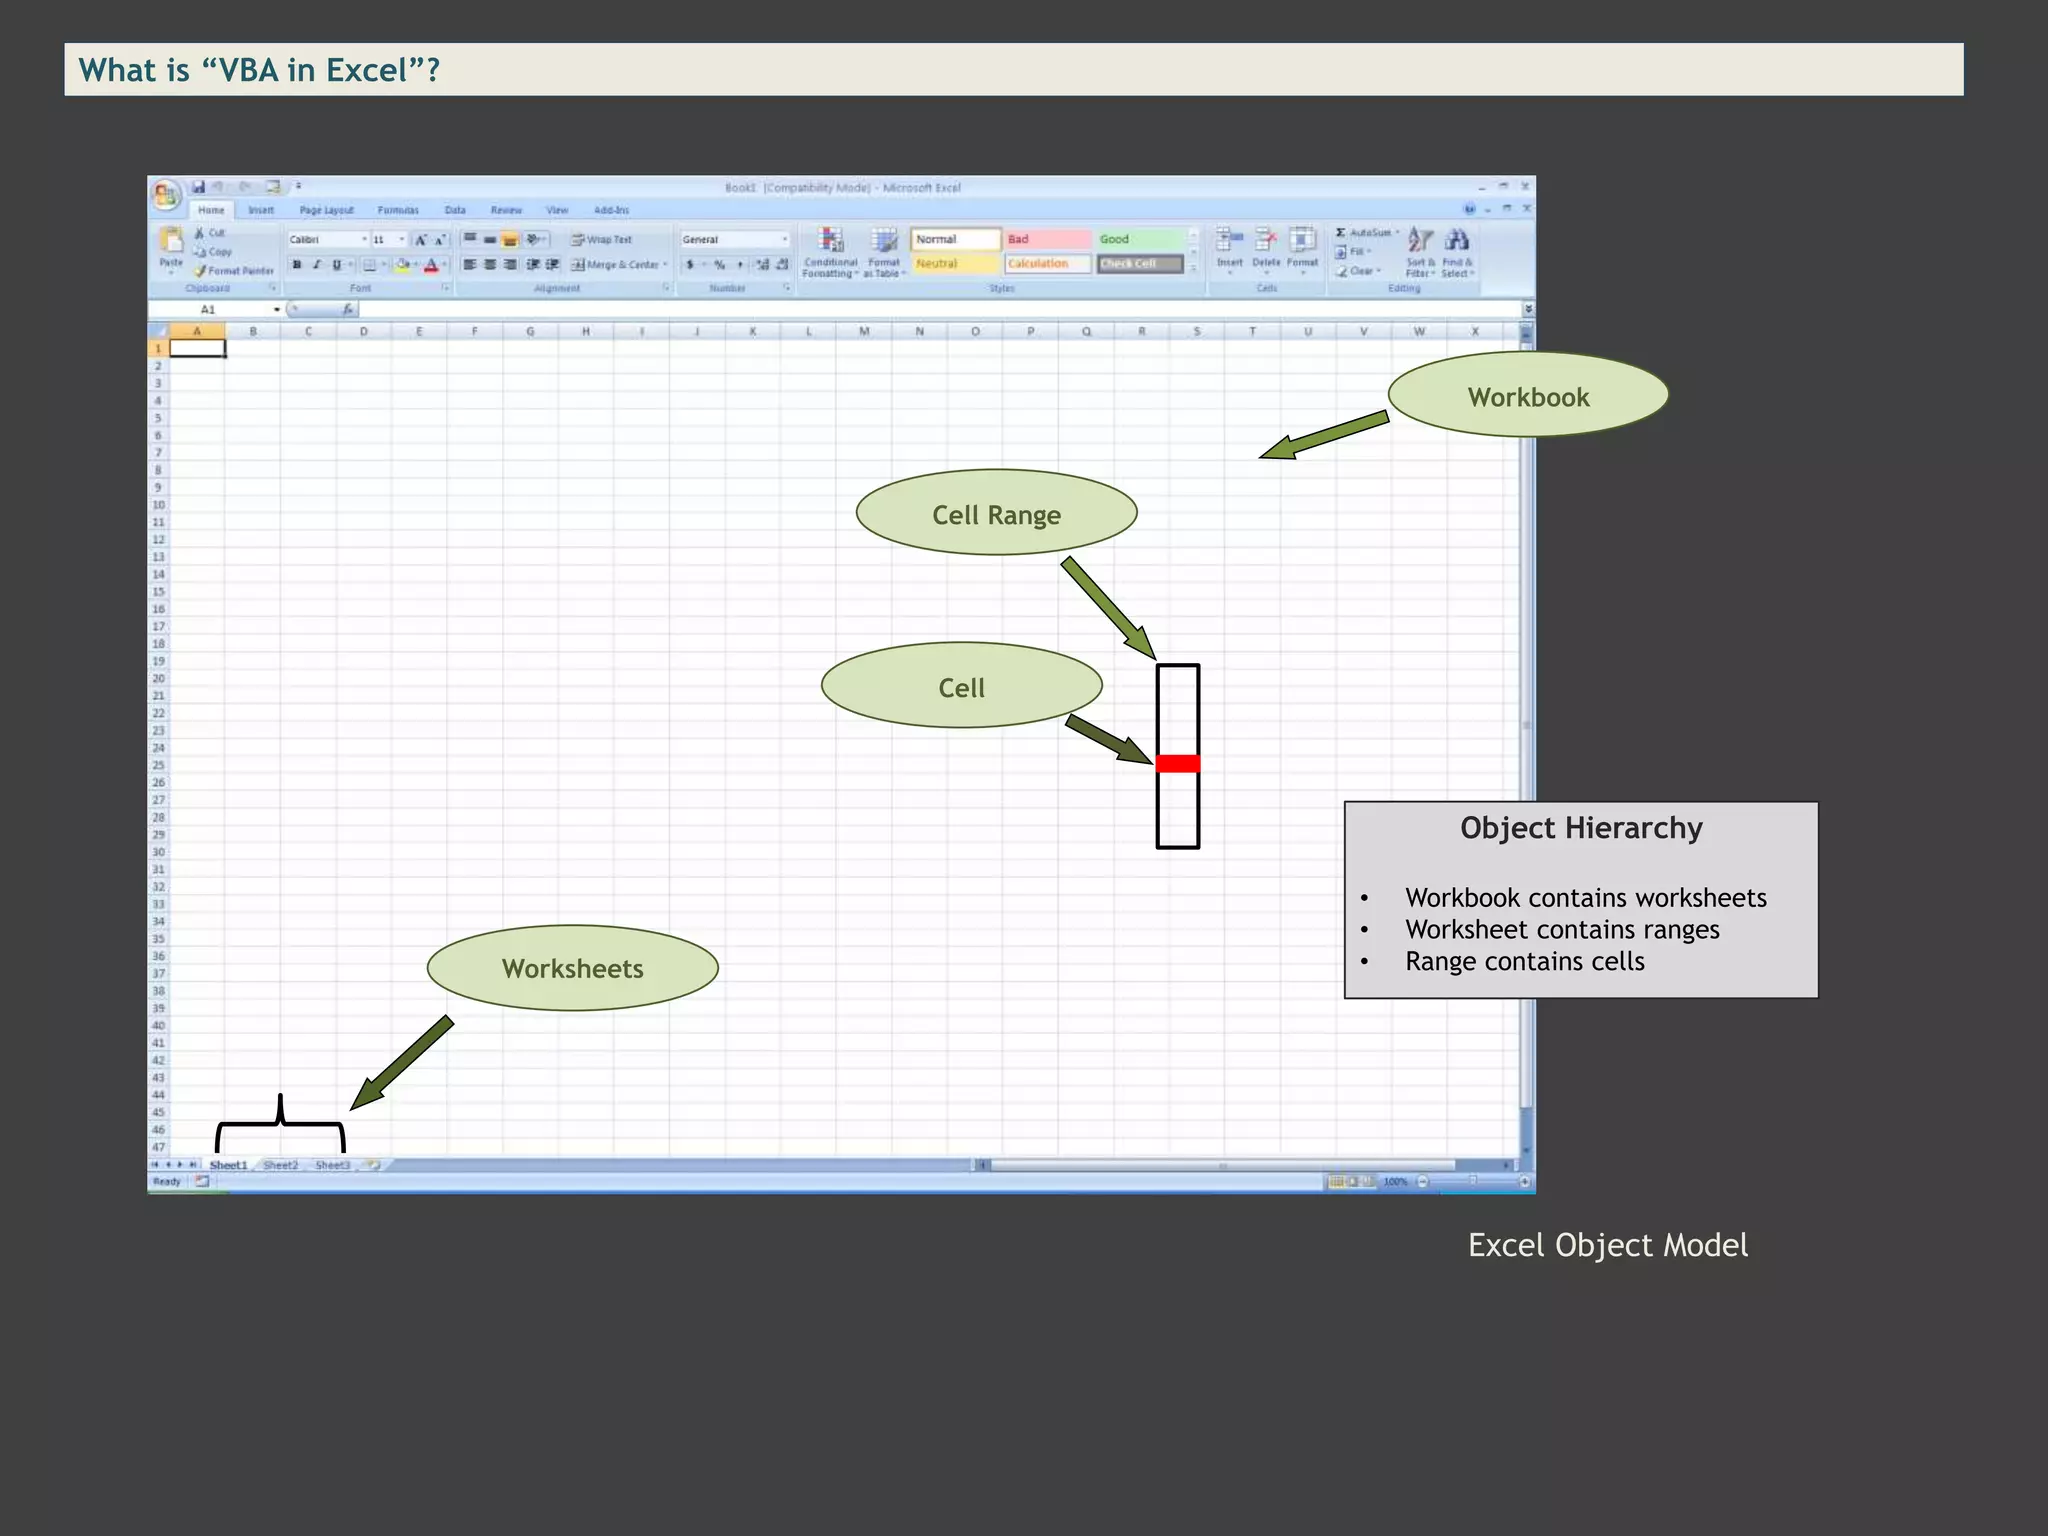The width and height of the screenshot is (2048, 1536).
Task: Click the Font Color red A icon
Action: coord(431,265)
